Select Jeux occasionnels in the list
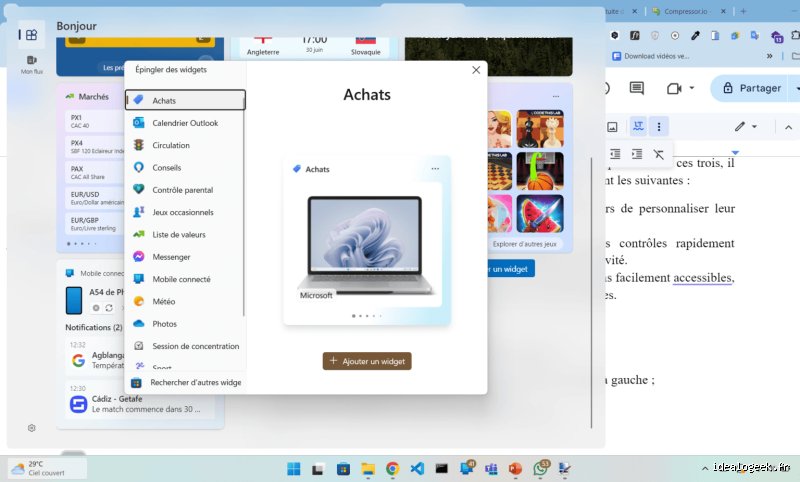 (x=185, y=212)
